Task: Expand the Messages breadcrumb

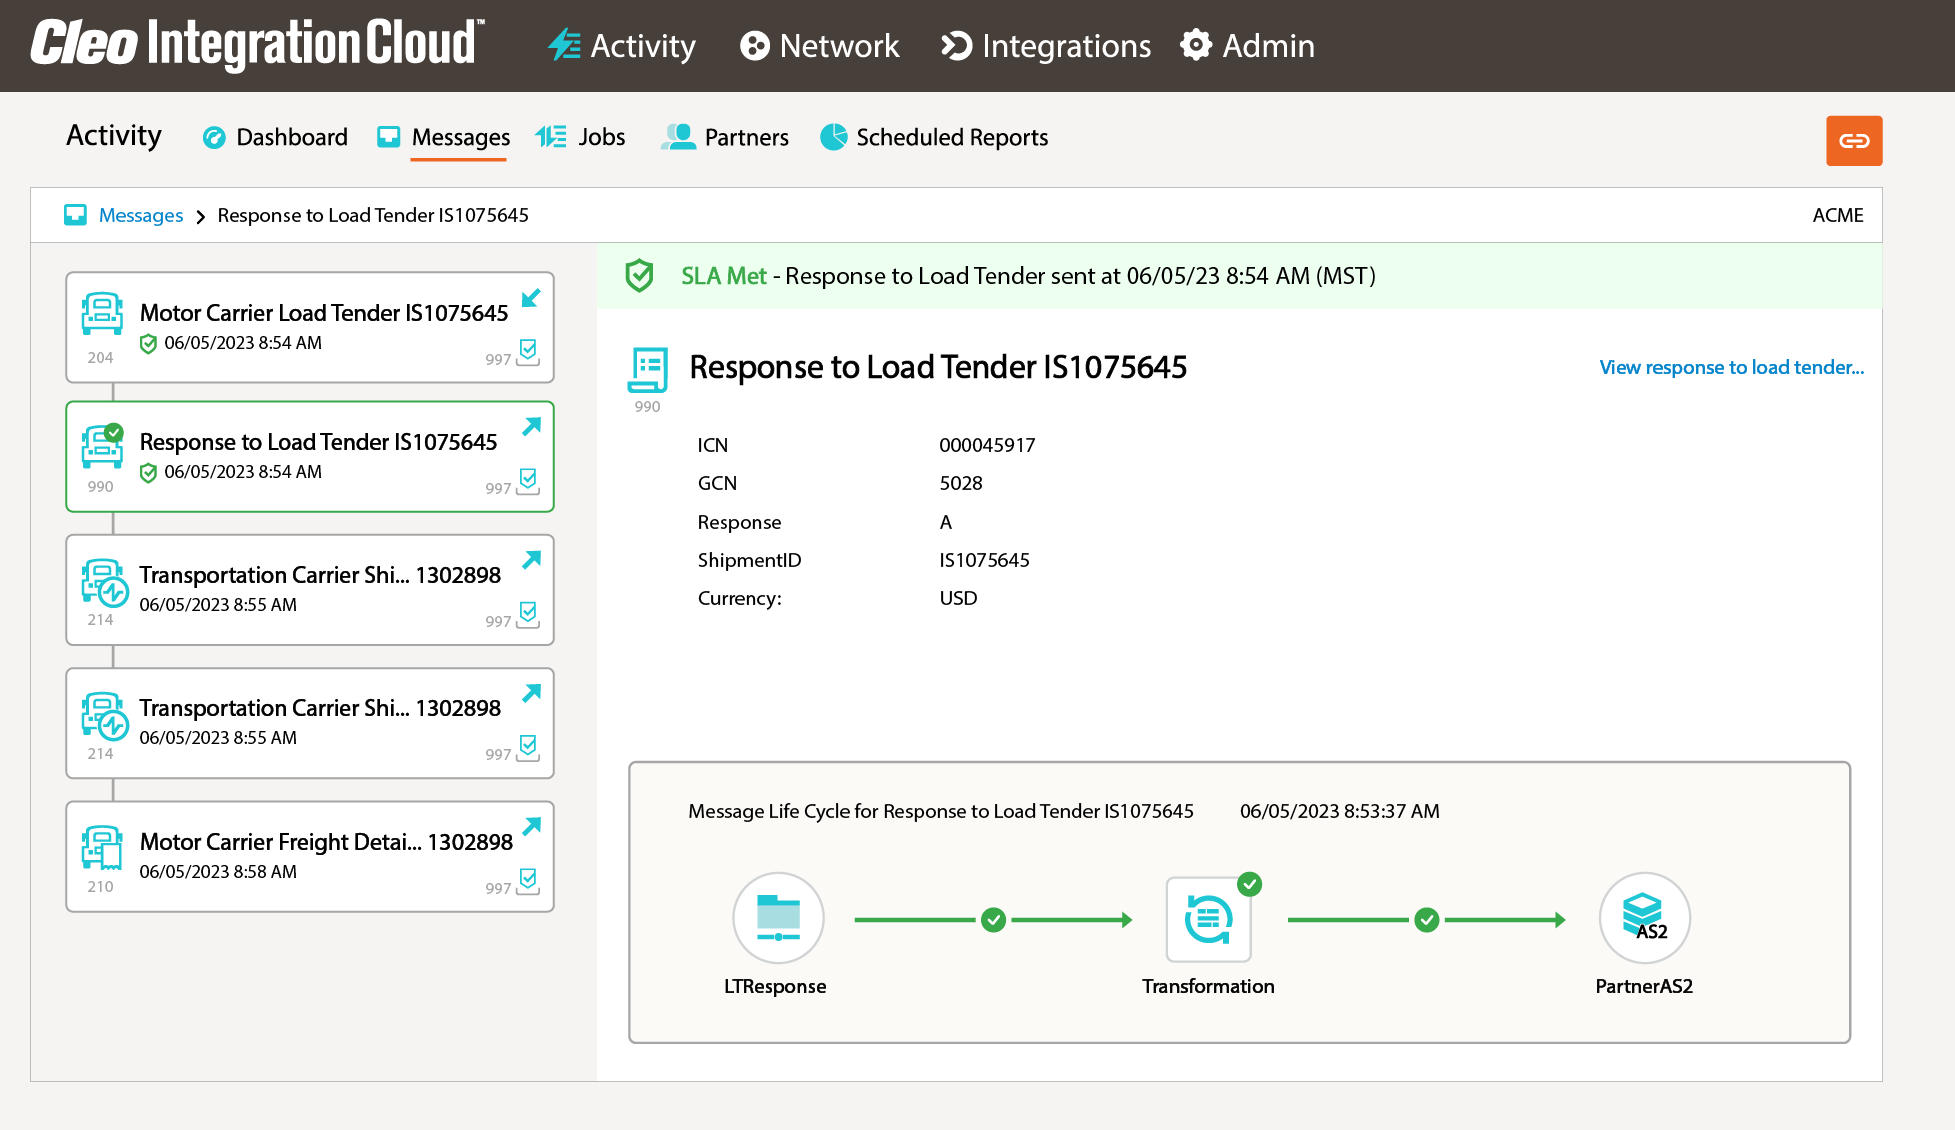Action: pos(140,215)
